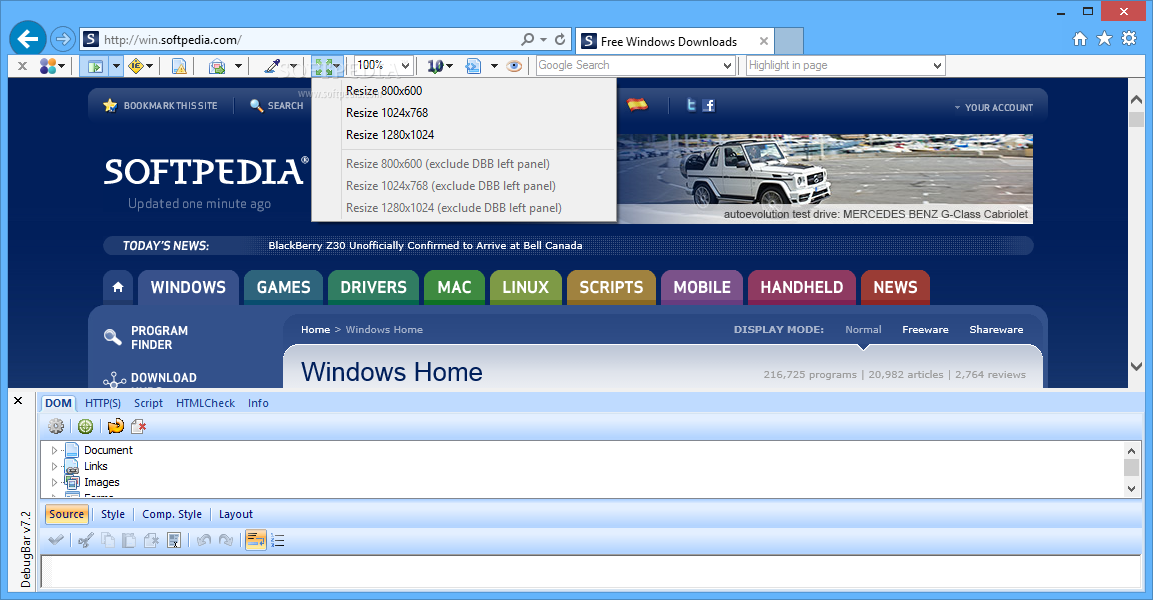Toggle the Source view button

pos(67,514)
